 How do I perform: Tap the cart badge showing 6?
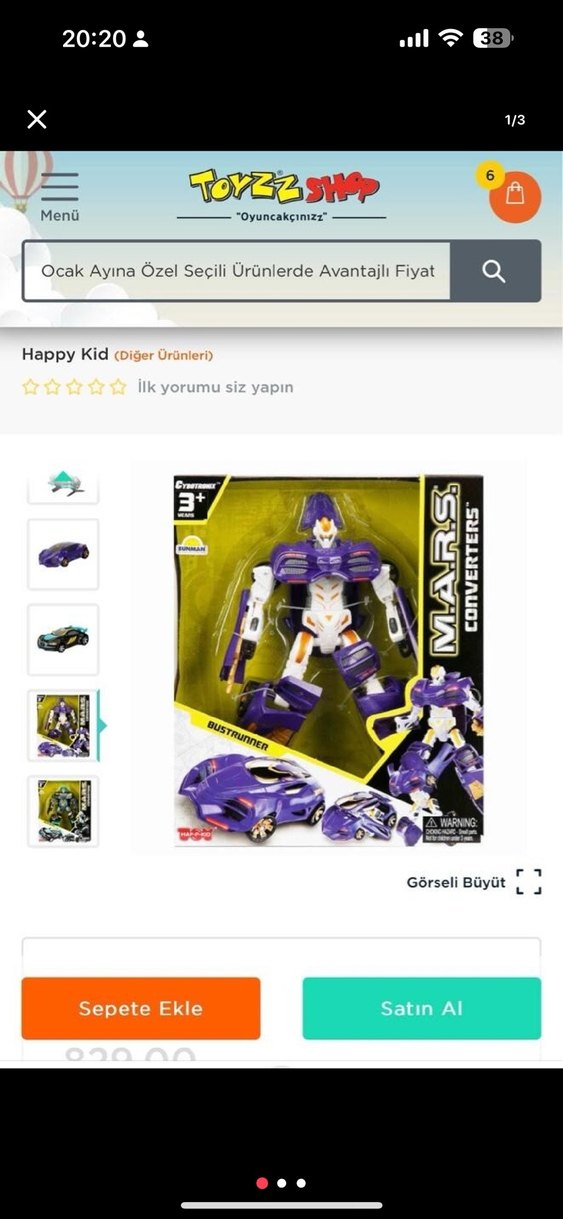click(489, 176)
